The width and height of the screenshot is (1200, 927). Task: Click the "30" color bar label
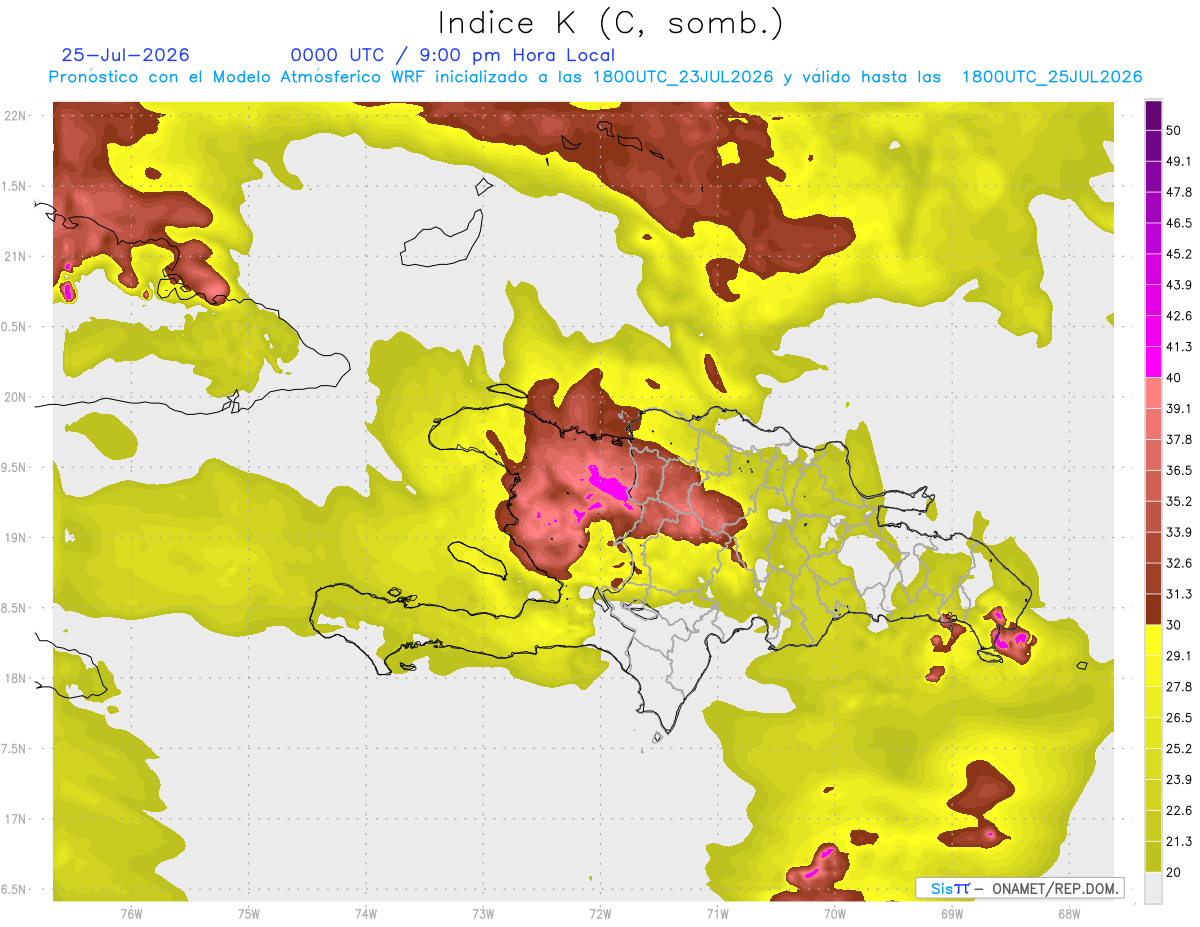1175,625
